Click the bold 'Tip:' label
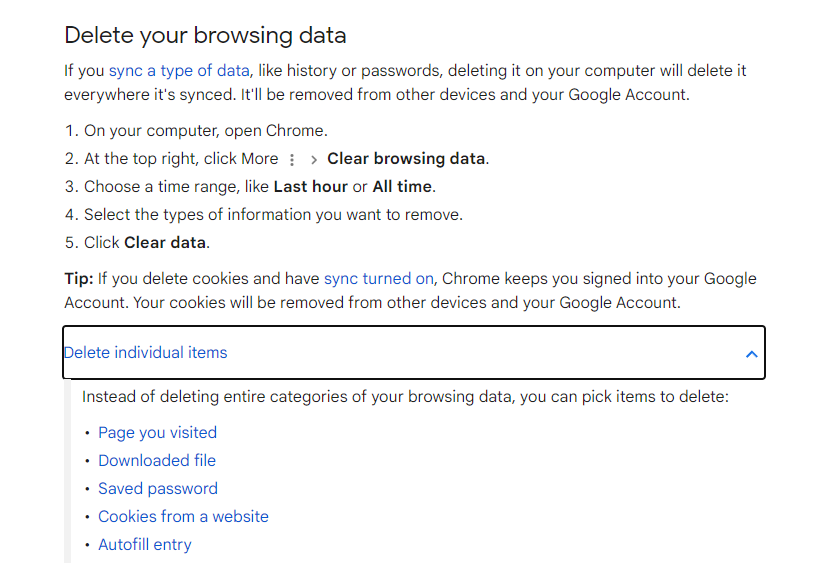 click(x=78, y=279)
